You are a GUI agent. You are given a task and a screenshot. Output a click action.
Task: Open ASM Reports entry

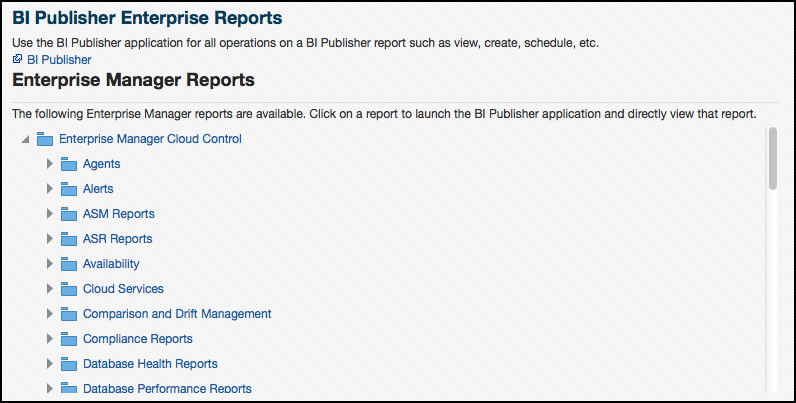tap(119, 214)
